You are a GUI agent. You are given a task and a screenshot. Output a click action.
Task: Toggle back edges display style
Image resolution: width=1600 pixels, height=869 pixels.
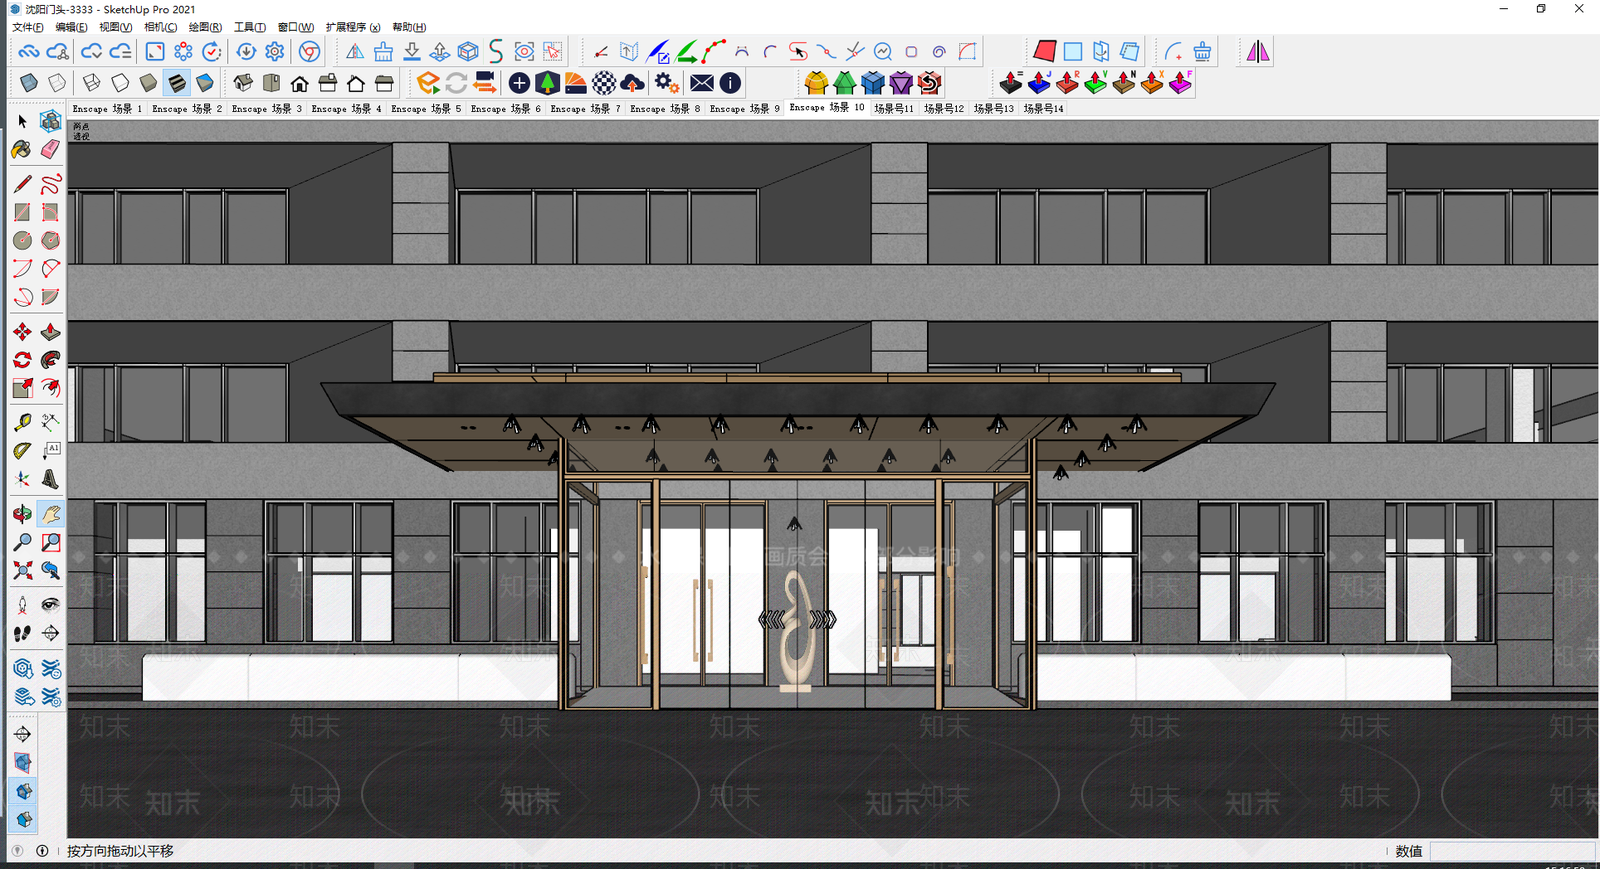pyautogui.click(x=57, y=83)
